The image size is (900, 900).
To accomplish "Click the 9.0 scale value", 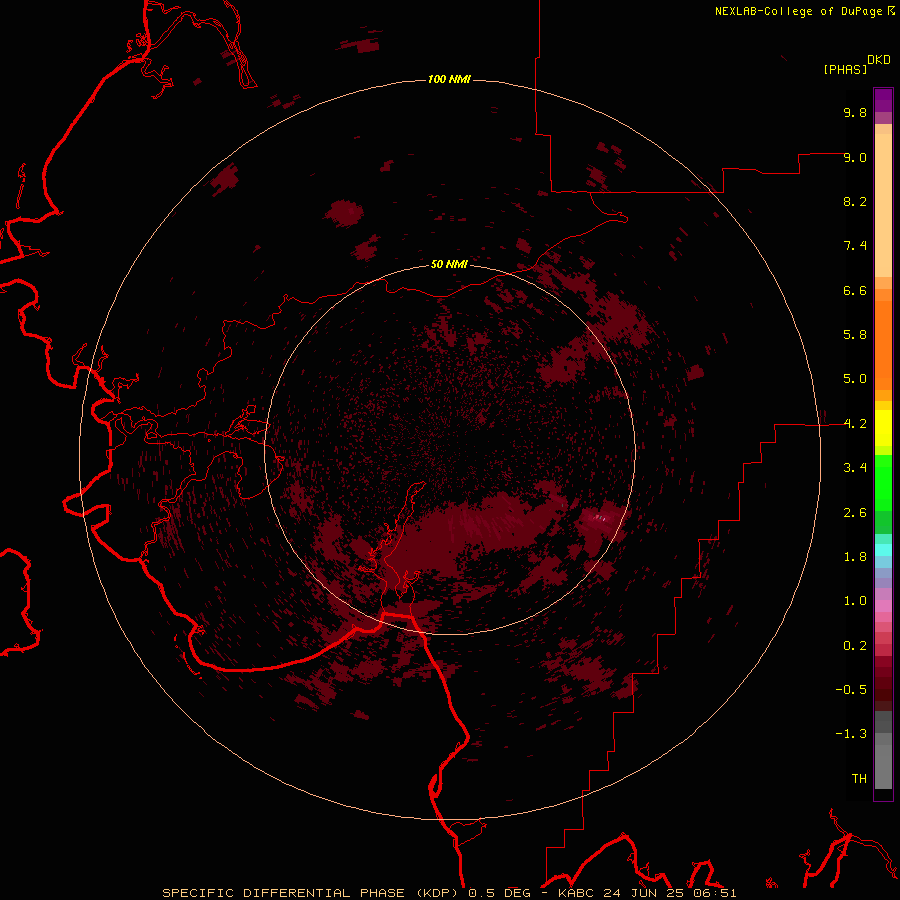I will coord(855,157).
